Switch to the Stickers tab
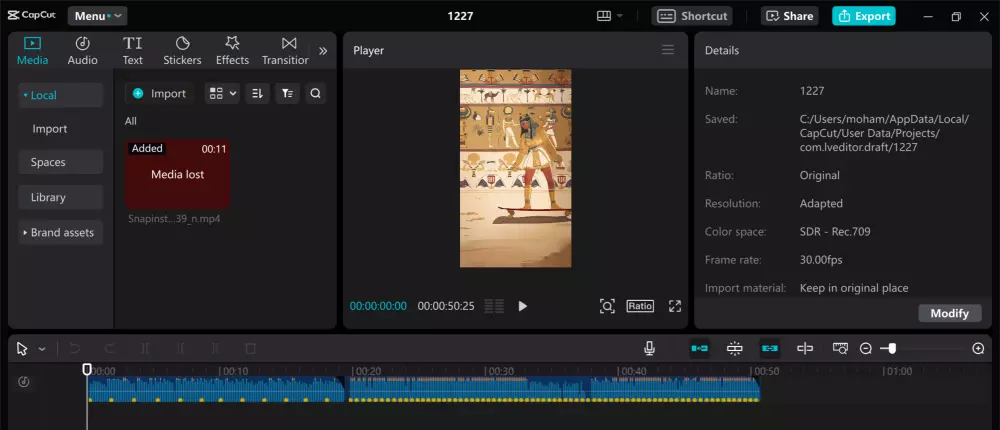Image resolution: width=1000 pixels, height=430 pixels. click(182, 50)
